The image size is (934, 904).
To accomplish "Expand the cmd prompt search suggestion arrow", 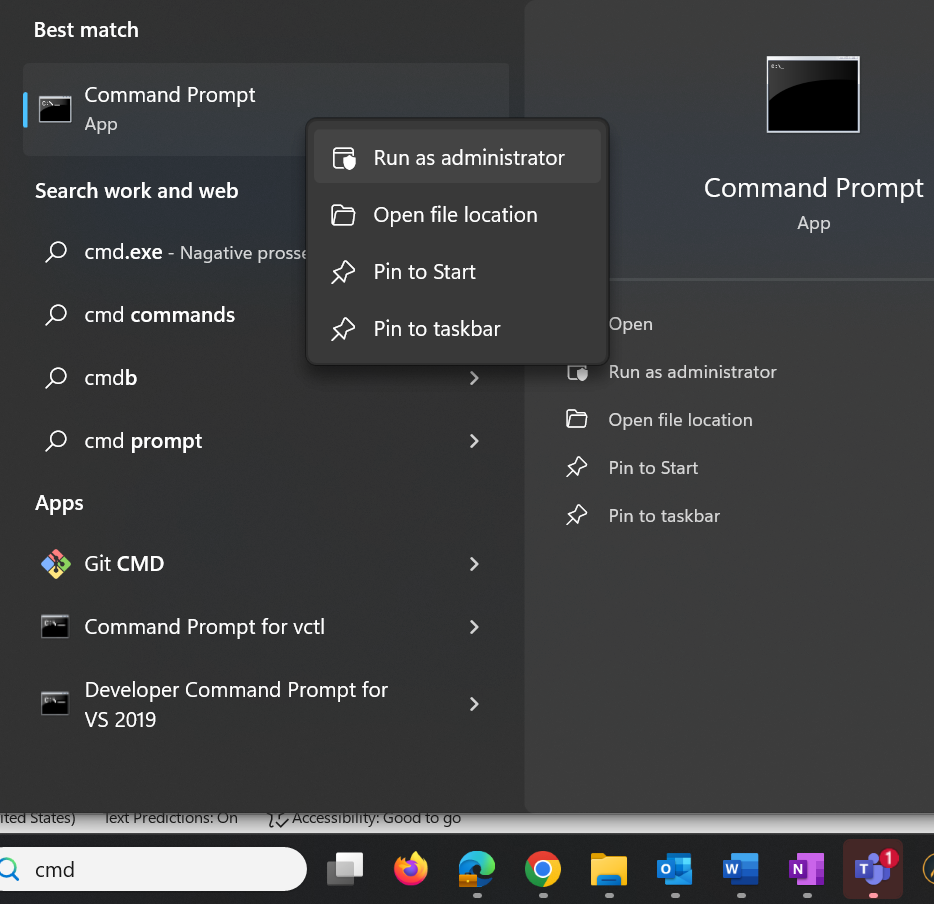I will (x=474, y=441).
